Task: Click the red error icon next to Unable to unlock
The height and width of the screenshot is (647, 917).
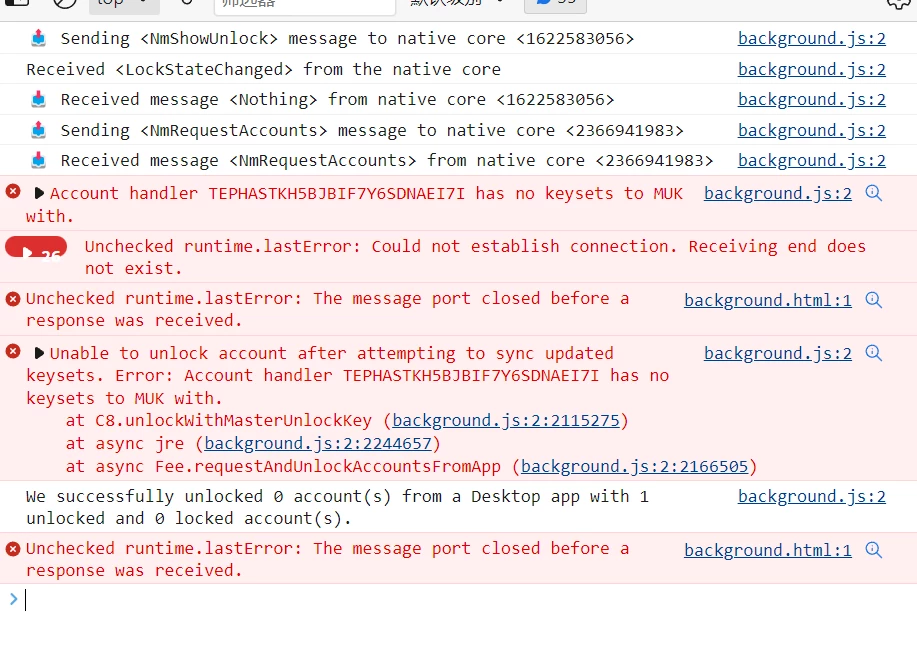Action: point(13,352)
